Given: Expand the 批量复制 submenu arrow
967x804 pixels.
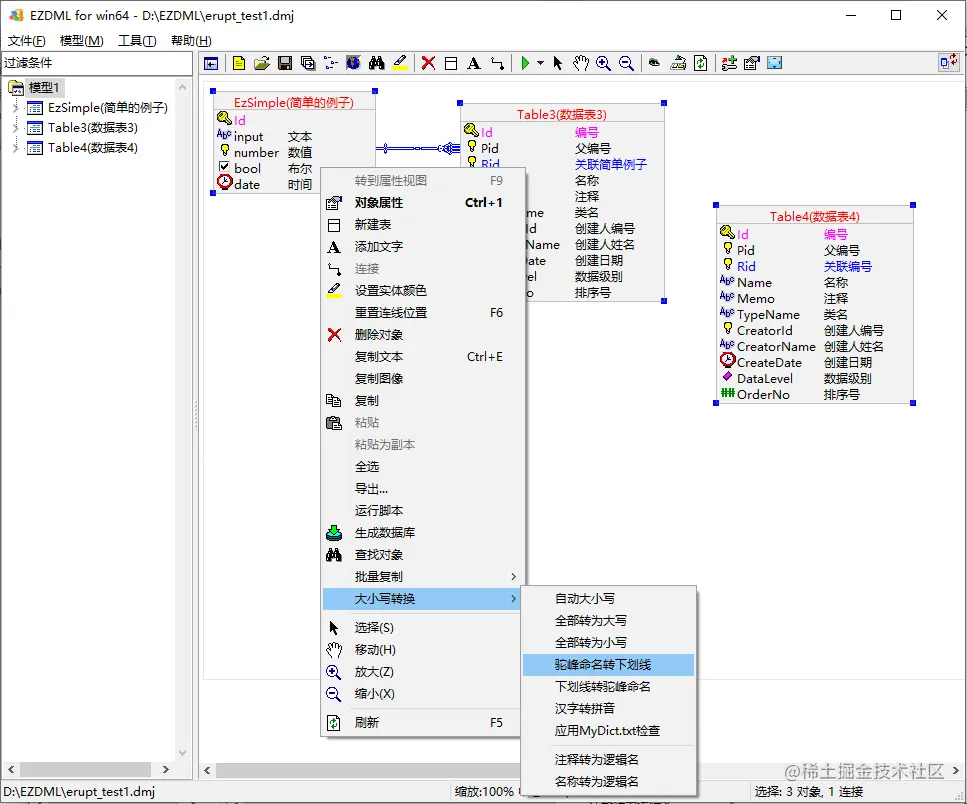Looking at the screenshot, I should [x=514, y=576].
